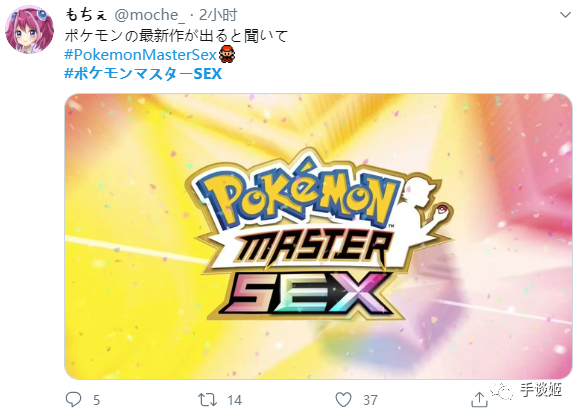Open the share upload arrow icon
Screen dimensions: 580x416
[479, 399]
